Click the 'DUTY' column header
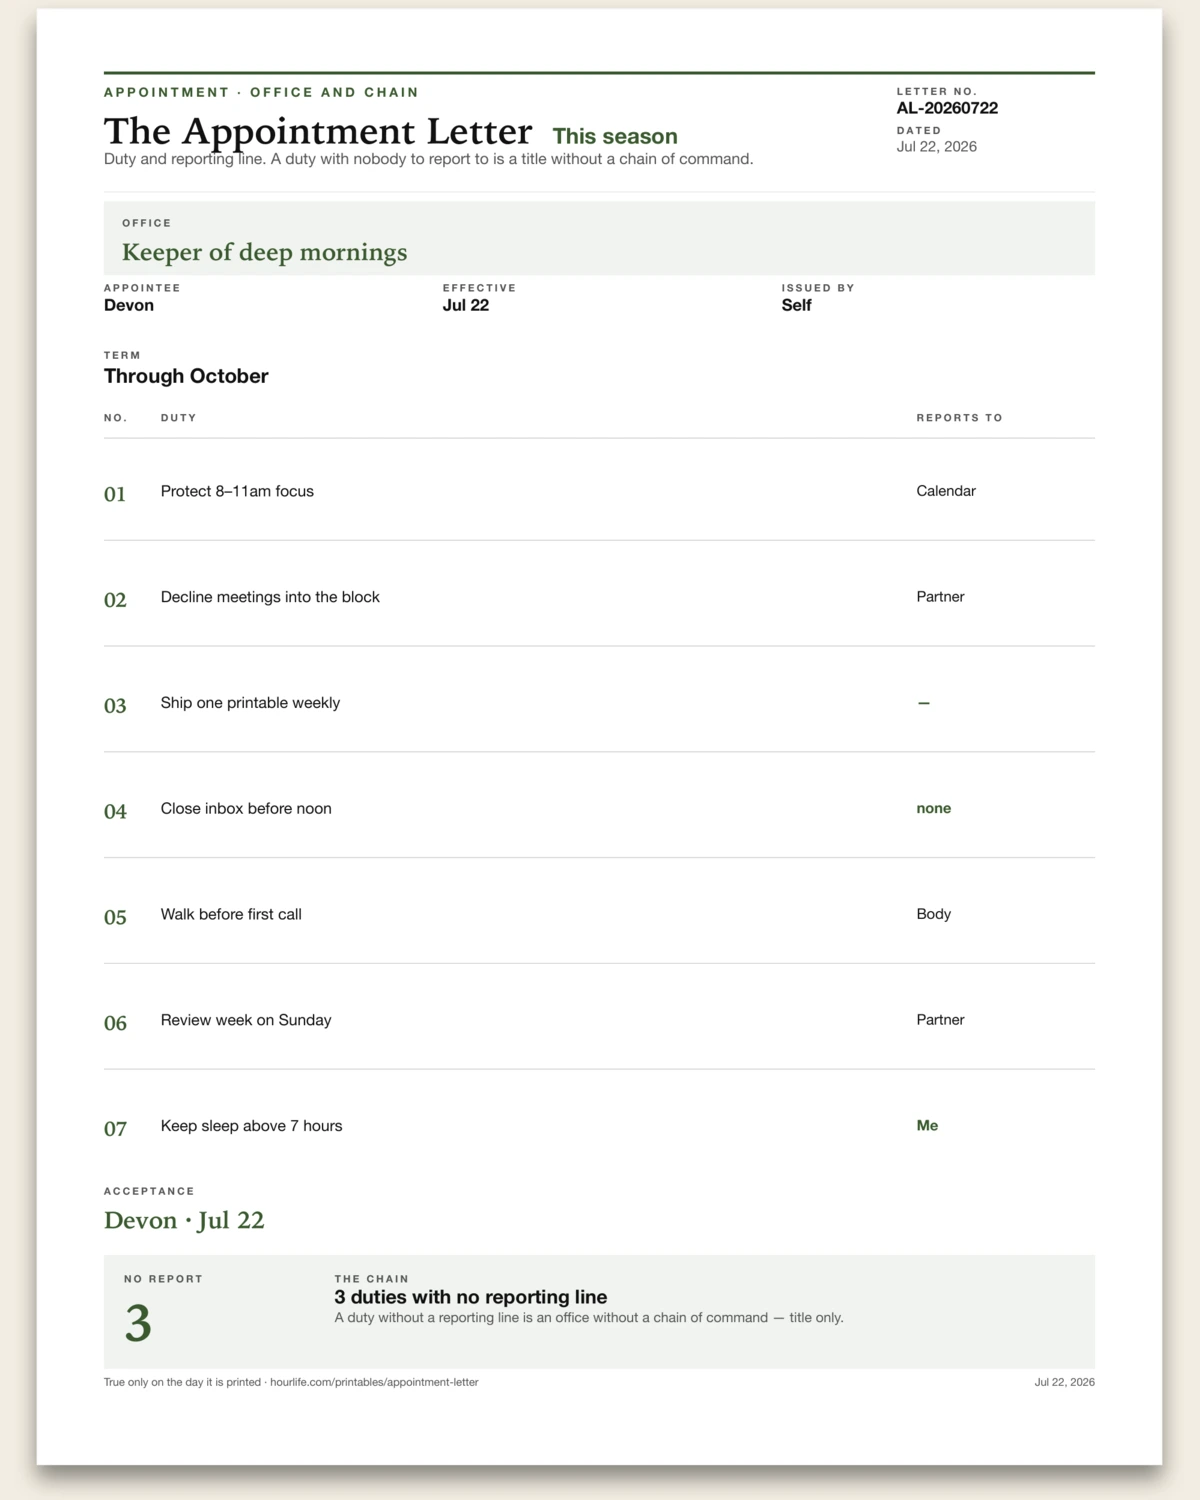Screen dimensions: 1200x1500 (x=179, y=418)
